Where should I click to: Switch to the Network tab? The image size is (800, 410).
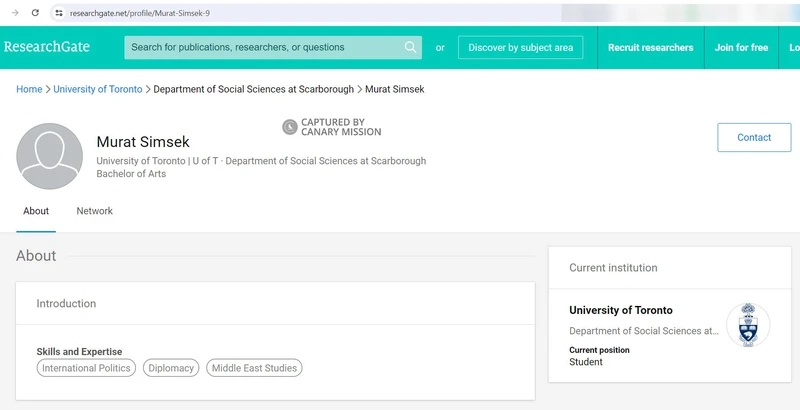94,211
